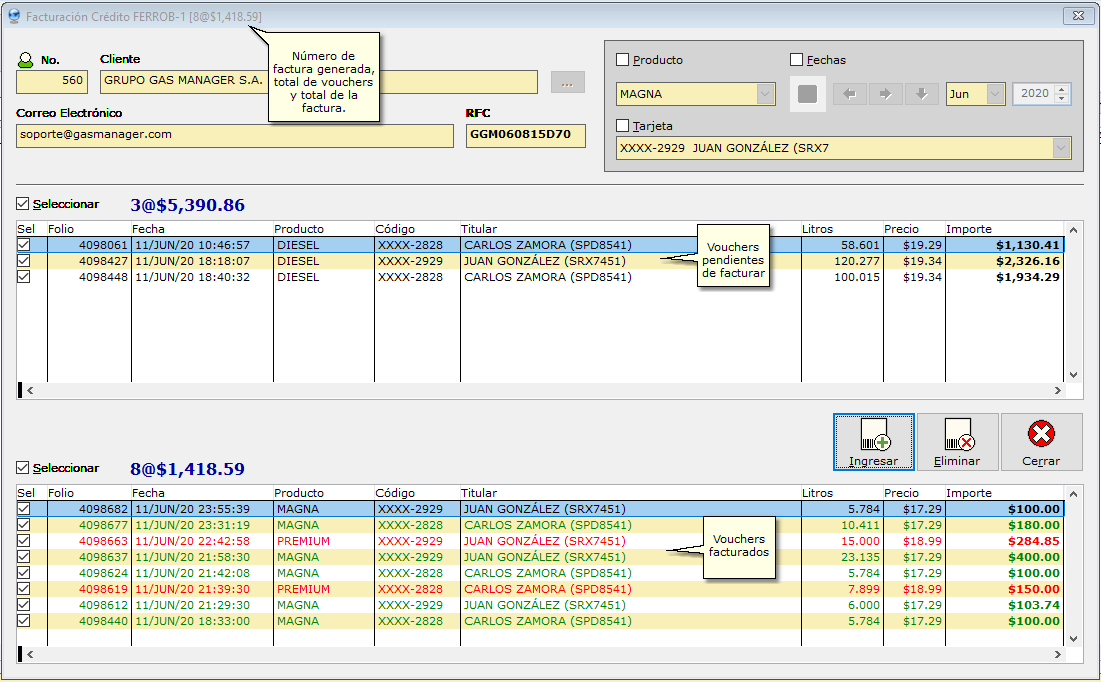Click the down arrow date button
This screenshot has width=1101, height=682.
pyautogui.click(x=921, y=94)
